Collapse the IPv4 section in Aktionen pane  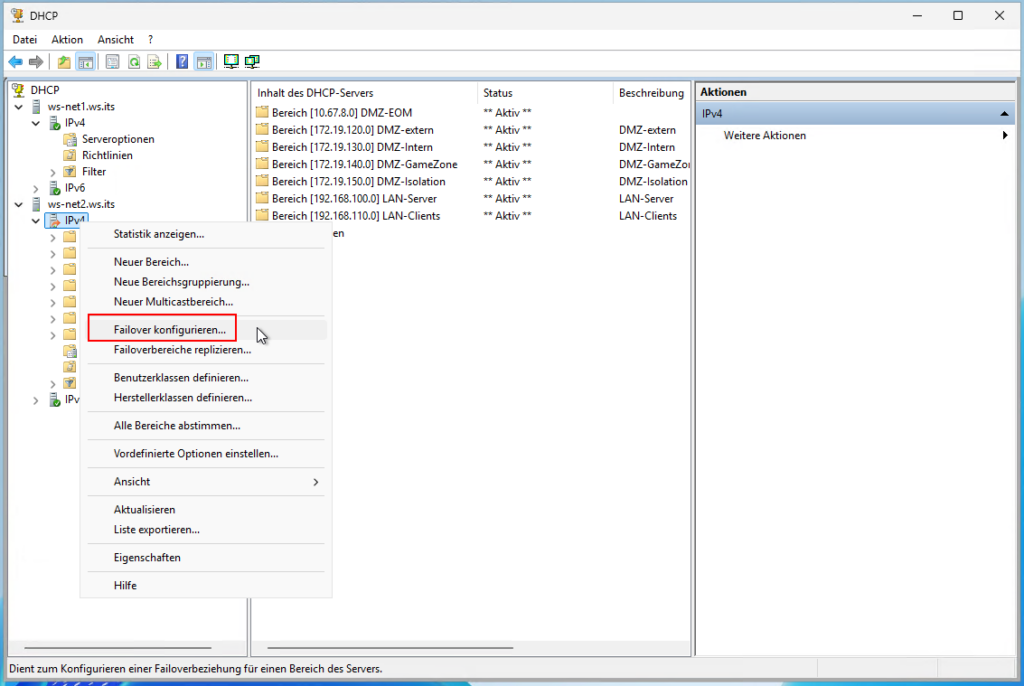click(1004, 114)
